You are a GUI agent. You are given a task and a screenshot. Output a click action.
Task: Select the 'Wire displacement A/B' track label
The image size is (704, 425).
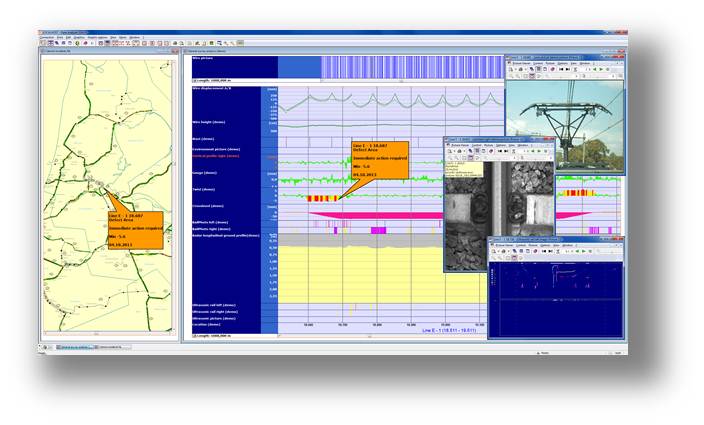click(x=212, y=88)
